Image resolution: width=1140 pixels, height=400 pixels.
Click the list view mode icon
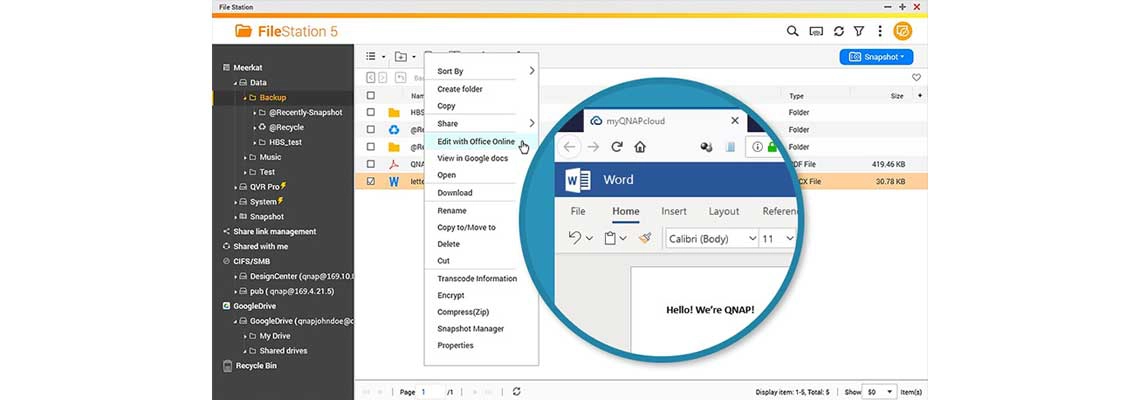pos(371,56)
